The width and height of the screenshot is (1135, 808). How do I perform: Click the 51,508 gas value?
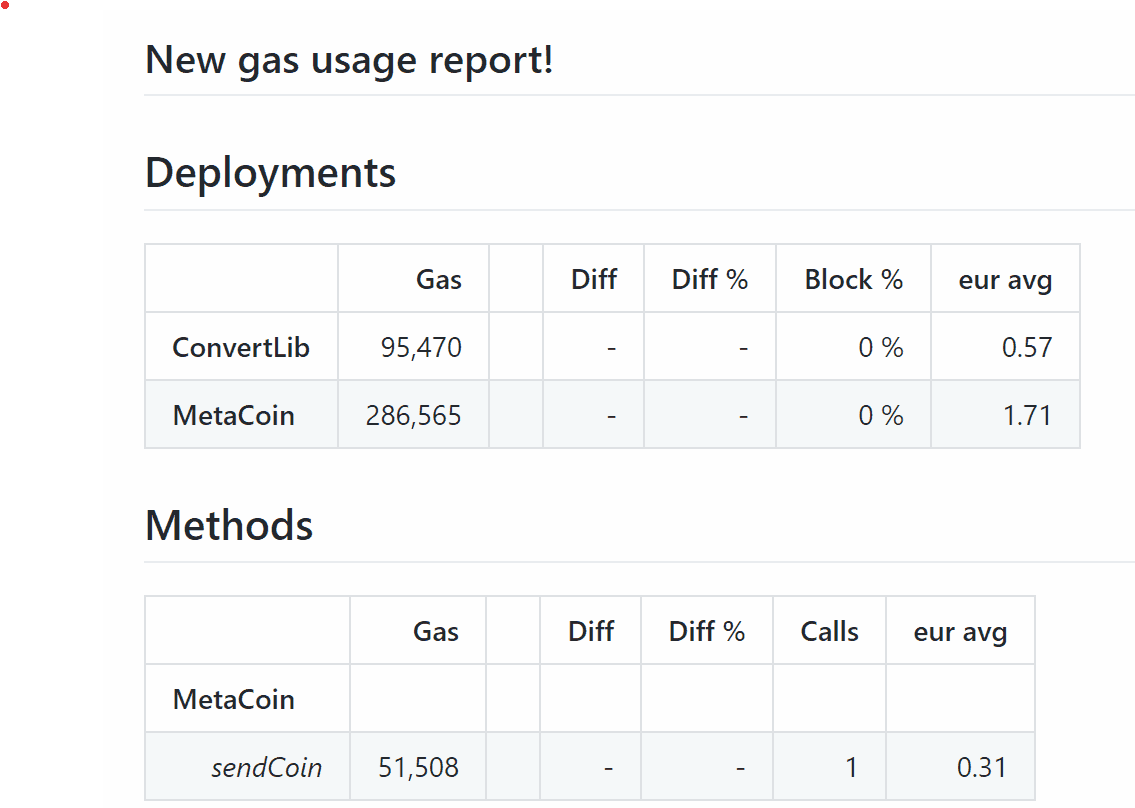[x=418, y=767]
